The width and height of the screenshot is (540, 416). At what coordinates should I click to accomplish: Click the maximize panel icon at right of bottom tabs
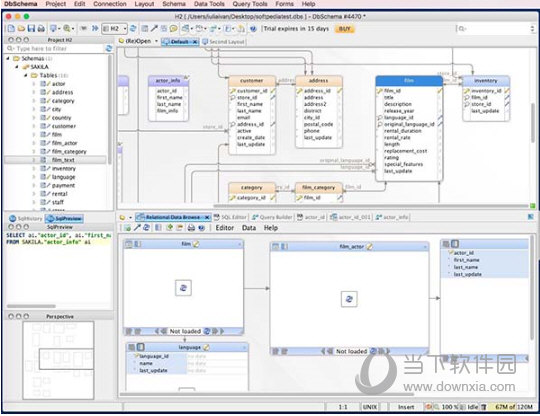click(531, 217)
